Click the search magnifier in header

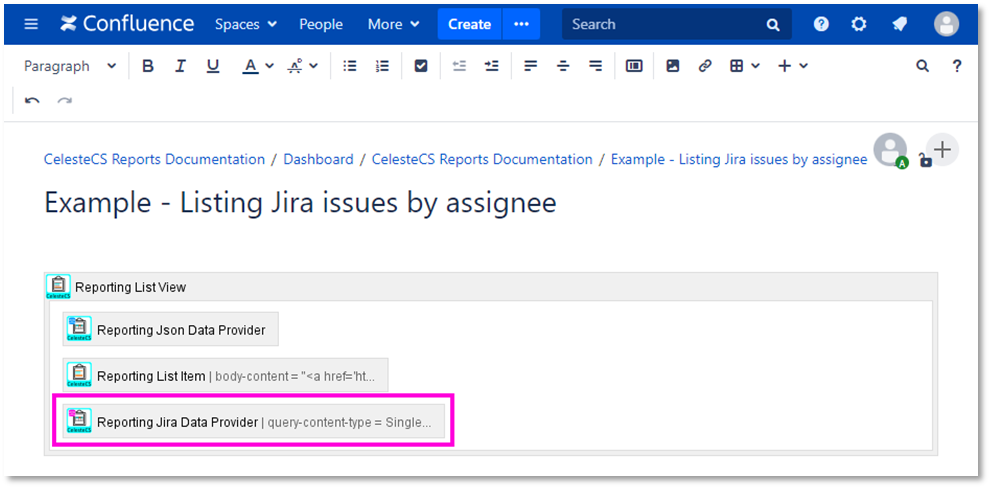773,25
